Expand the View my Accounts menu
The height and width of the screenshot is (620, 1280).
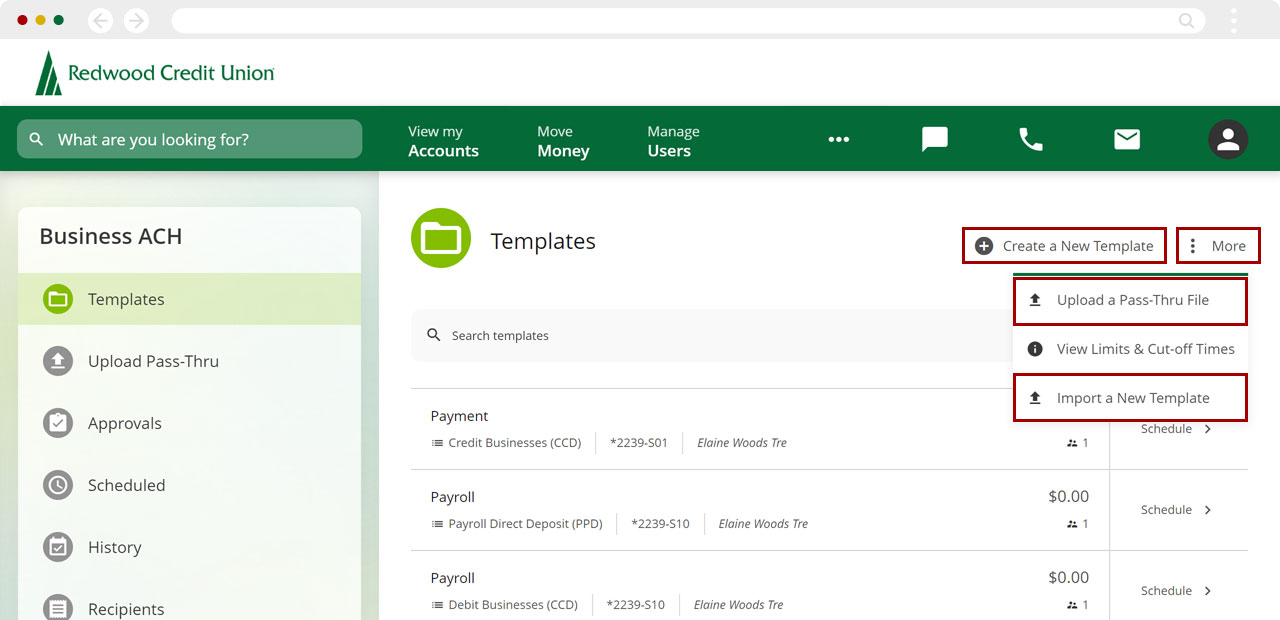[x=443, y=141]
